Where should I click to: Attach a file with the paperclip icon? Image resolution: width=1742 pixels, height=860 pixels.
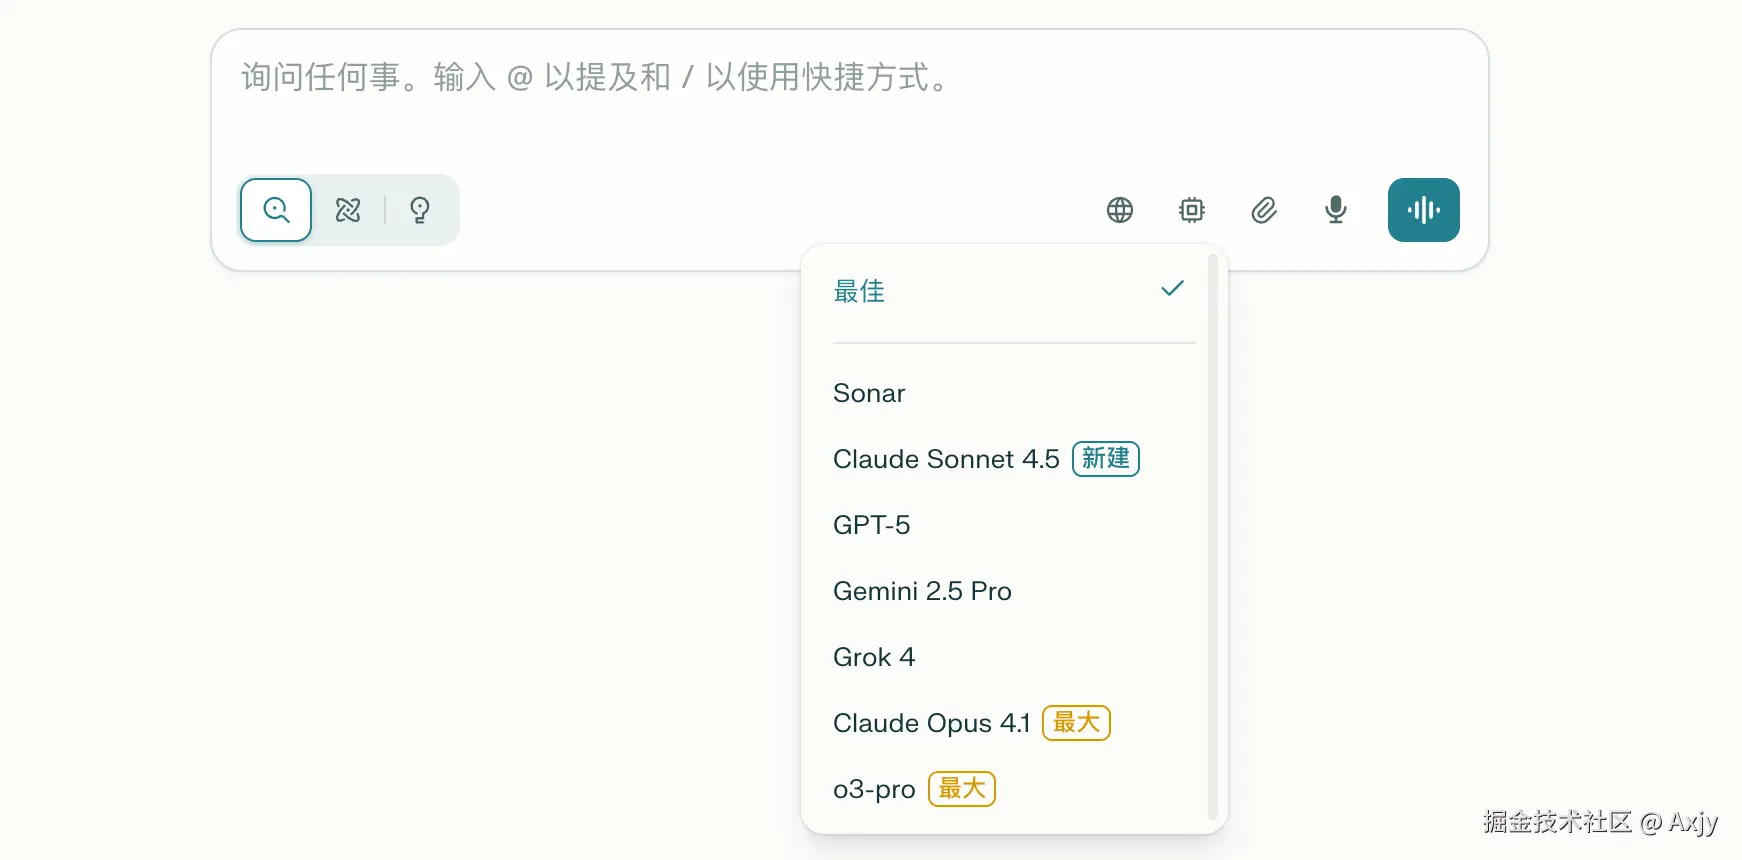point(1263,210)
